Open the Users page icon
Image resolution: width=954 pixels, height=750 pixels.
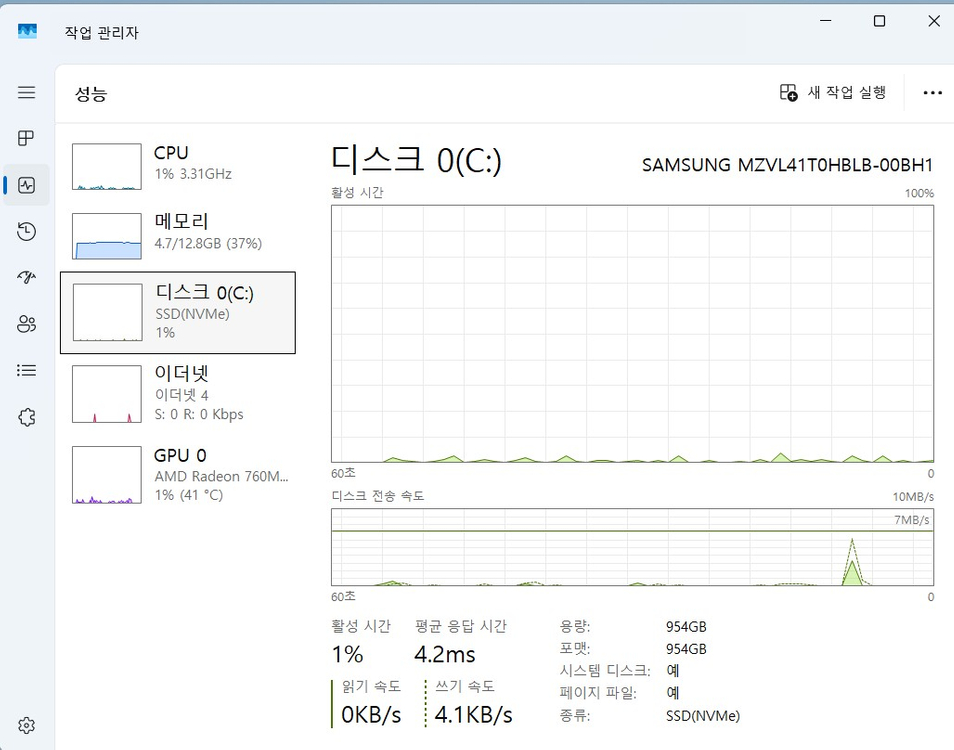pyautogui.click(x=27, y=324)
